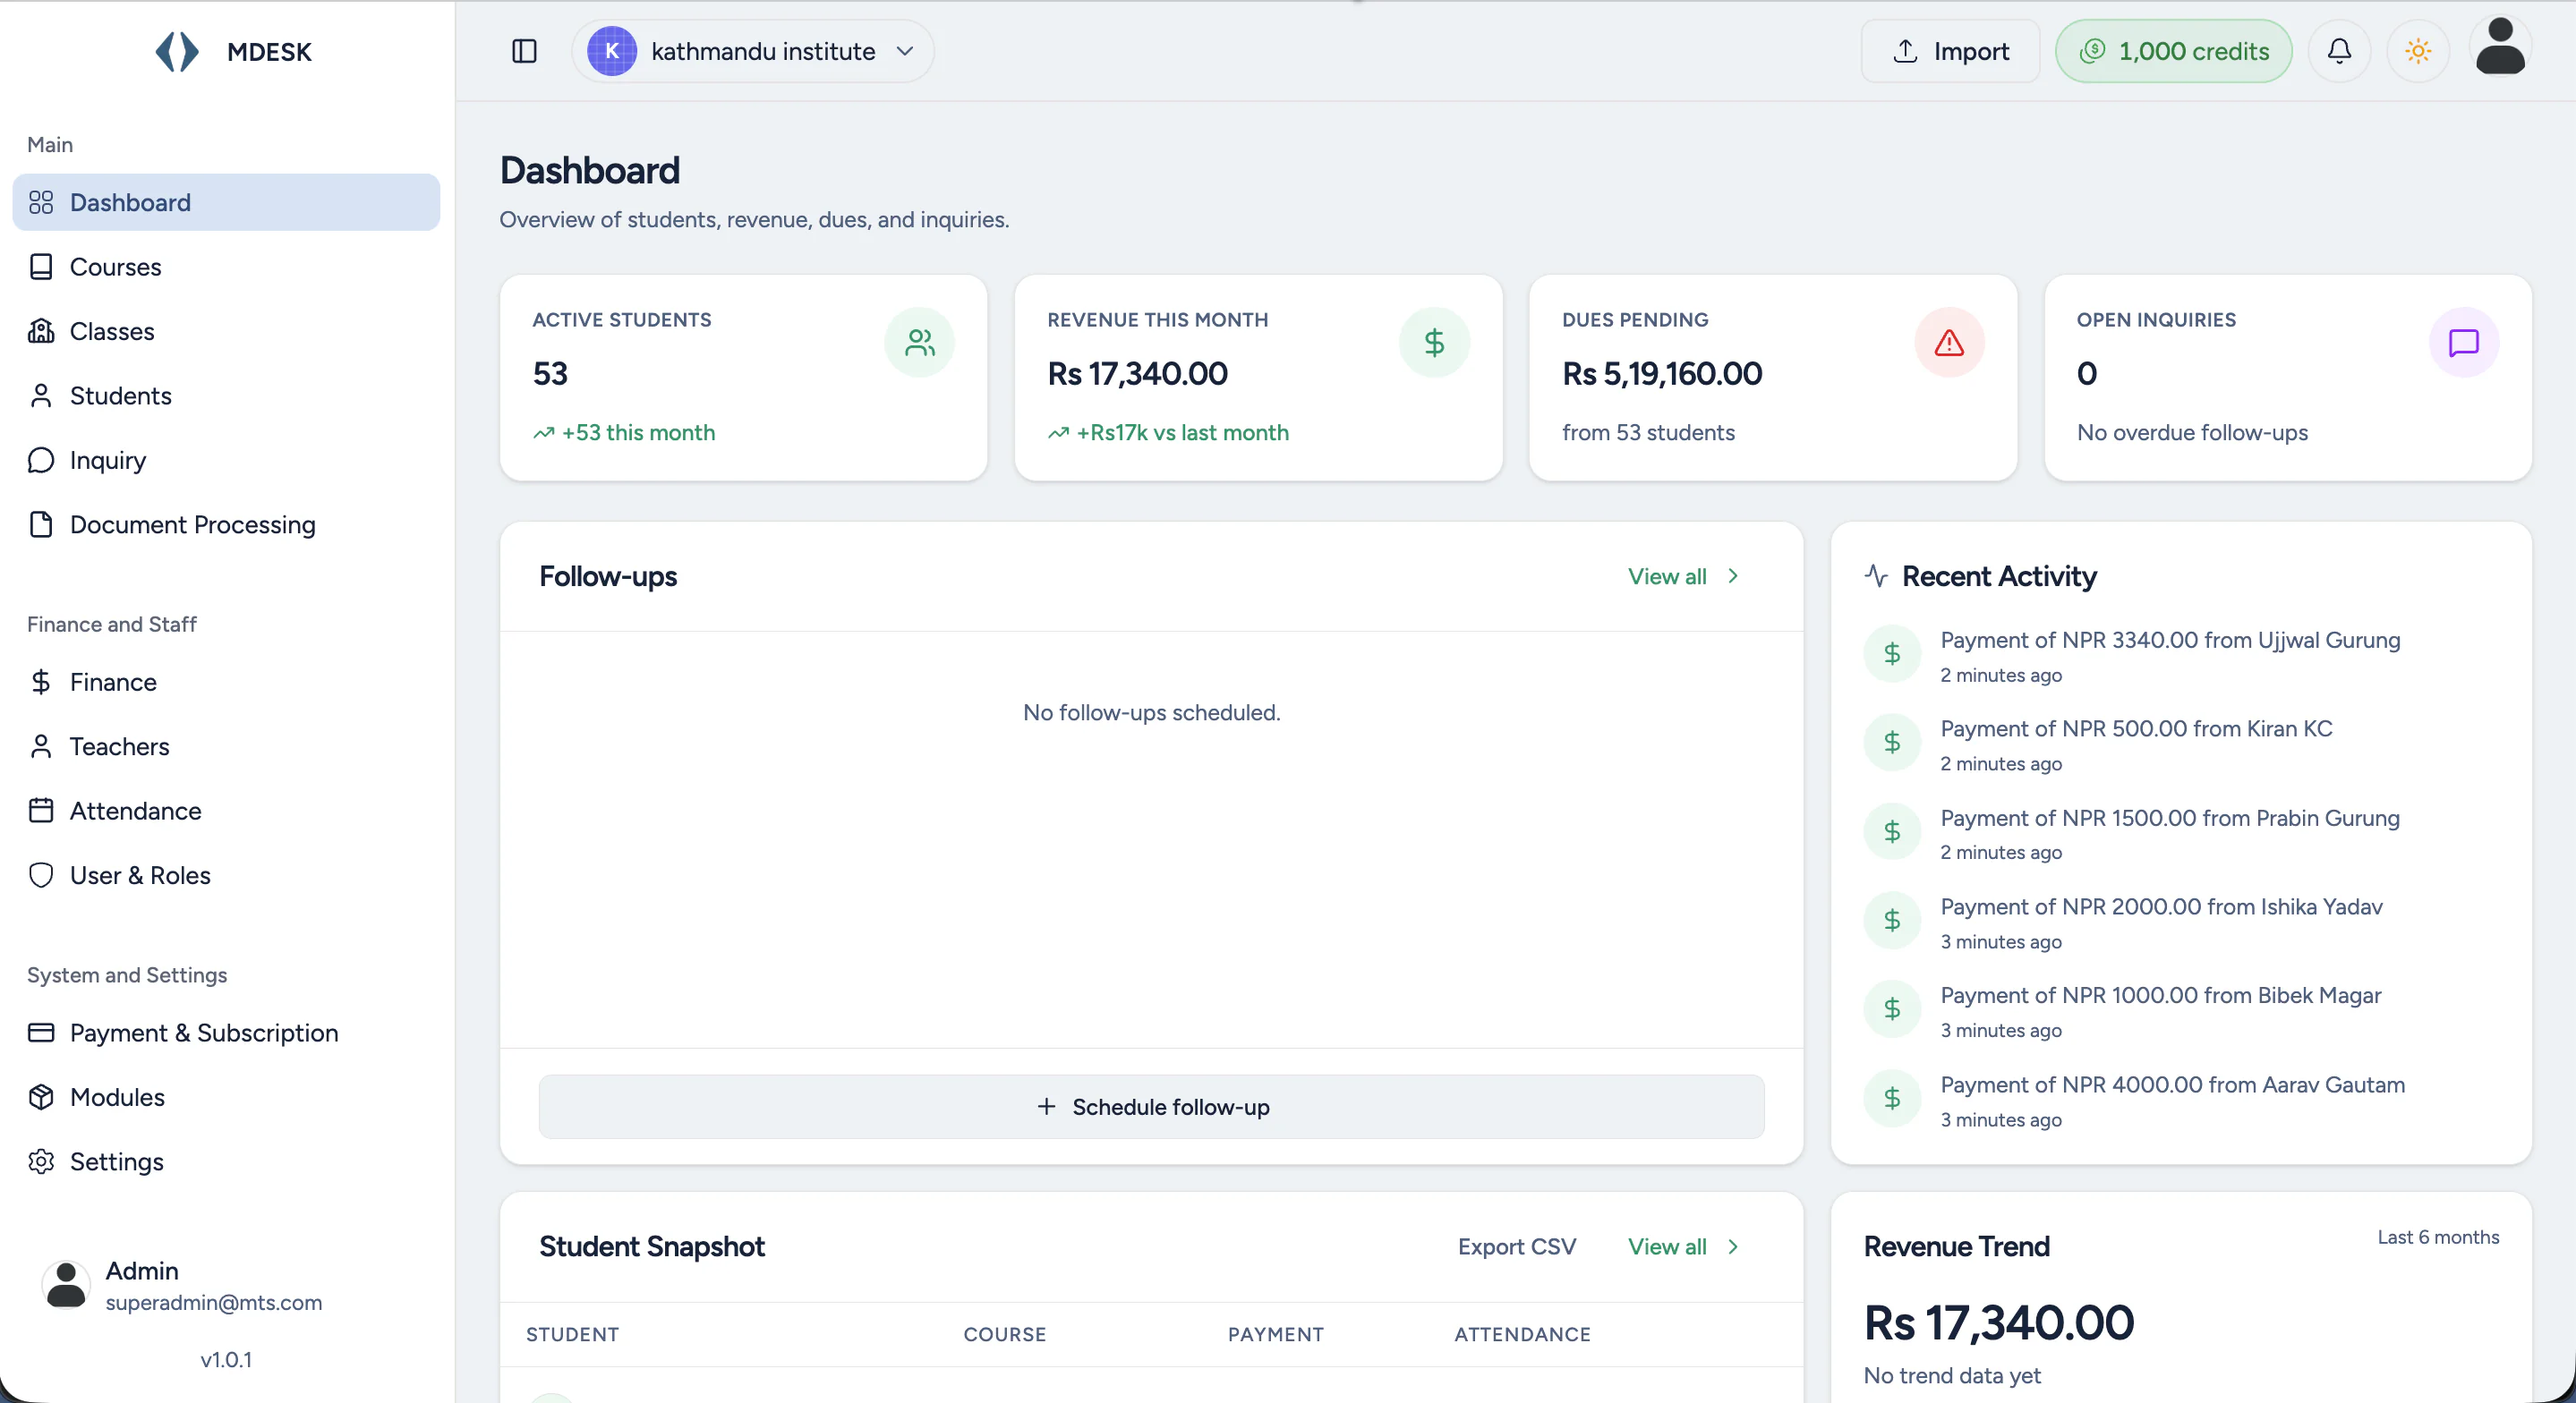Click the Bibek Magar payment activity text
2576x1403 pixels.
coord(2161,996)
